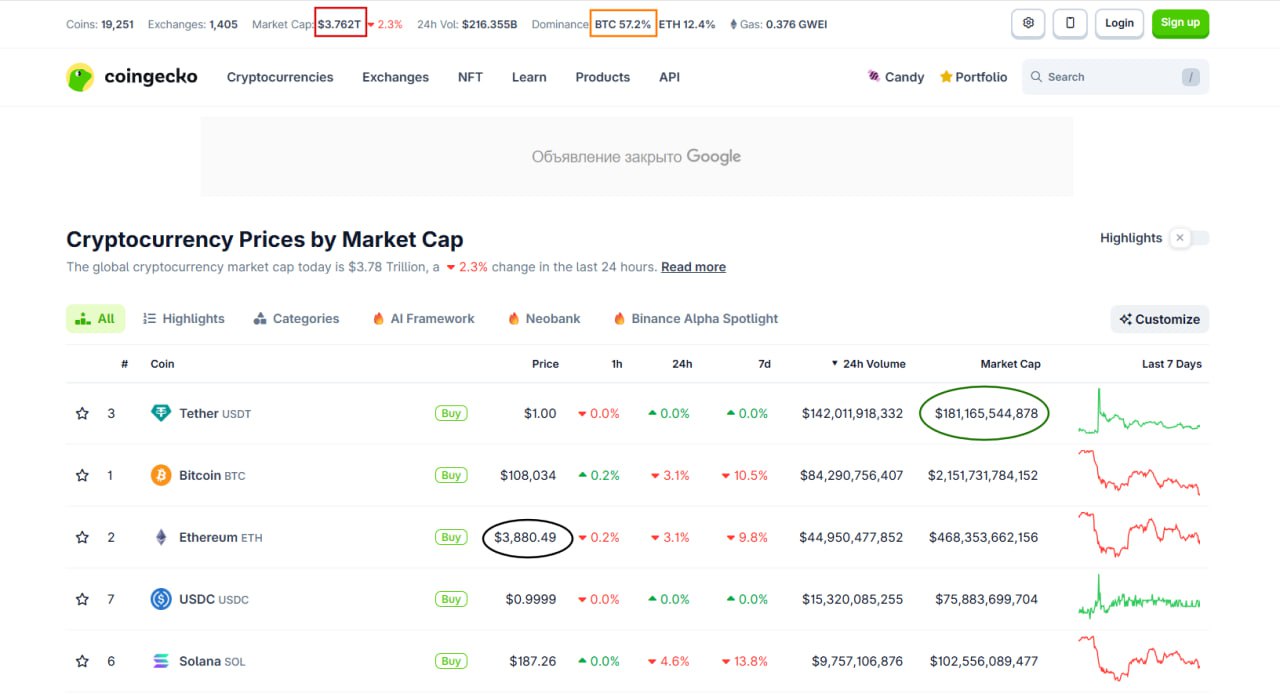Image resolution: width=1280 pixels, height=697 pixels.
Task: Open settings gear icon in top bar
Action: [1028, 23]
